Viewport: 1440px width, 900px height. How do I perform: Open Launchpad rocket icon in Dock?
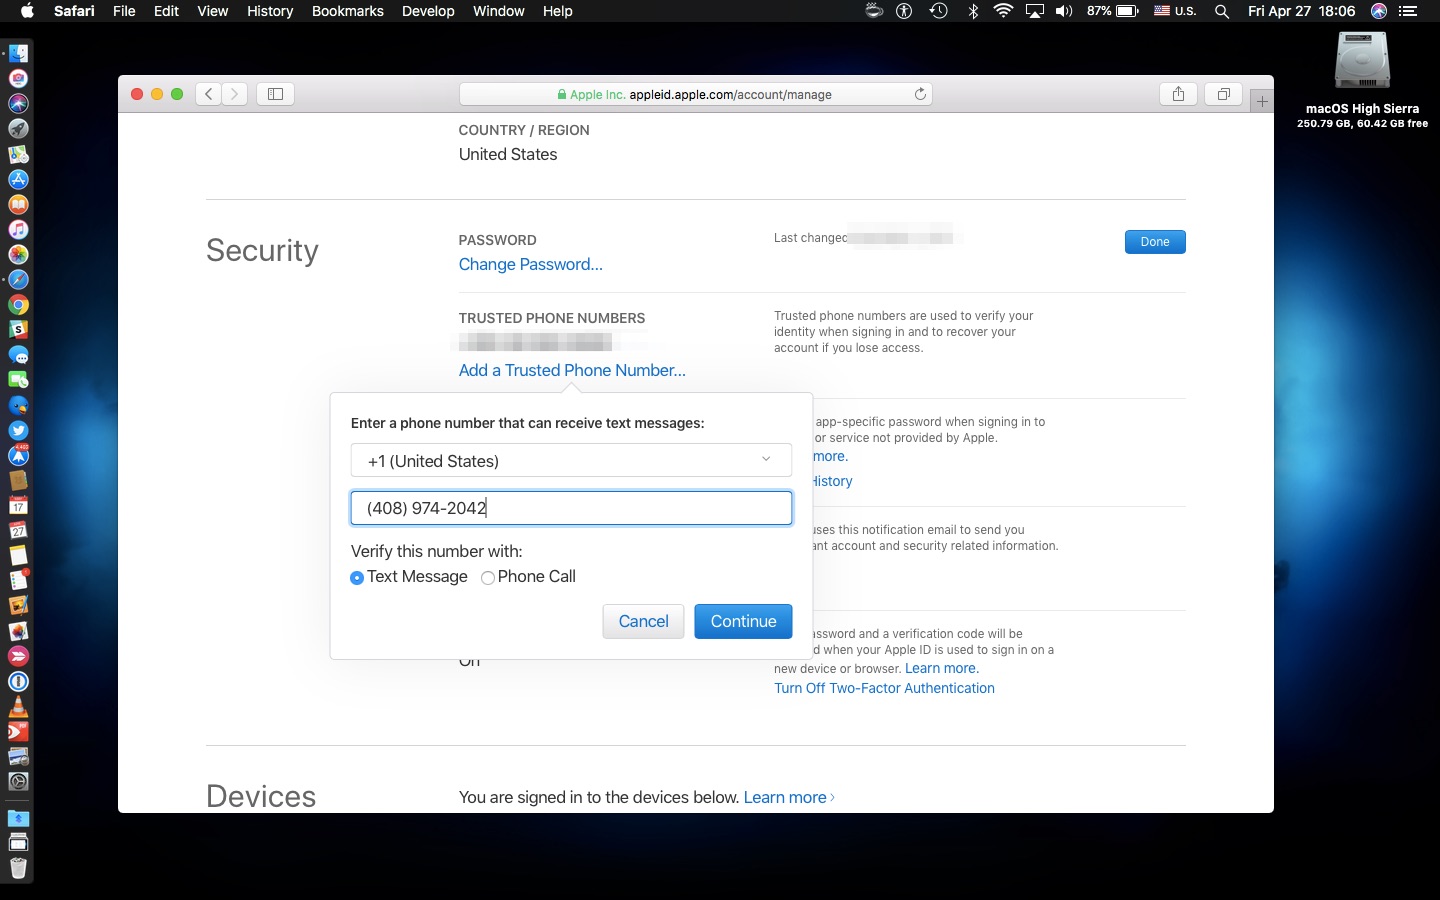pyautogui.click(x=18, y=128)
